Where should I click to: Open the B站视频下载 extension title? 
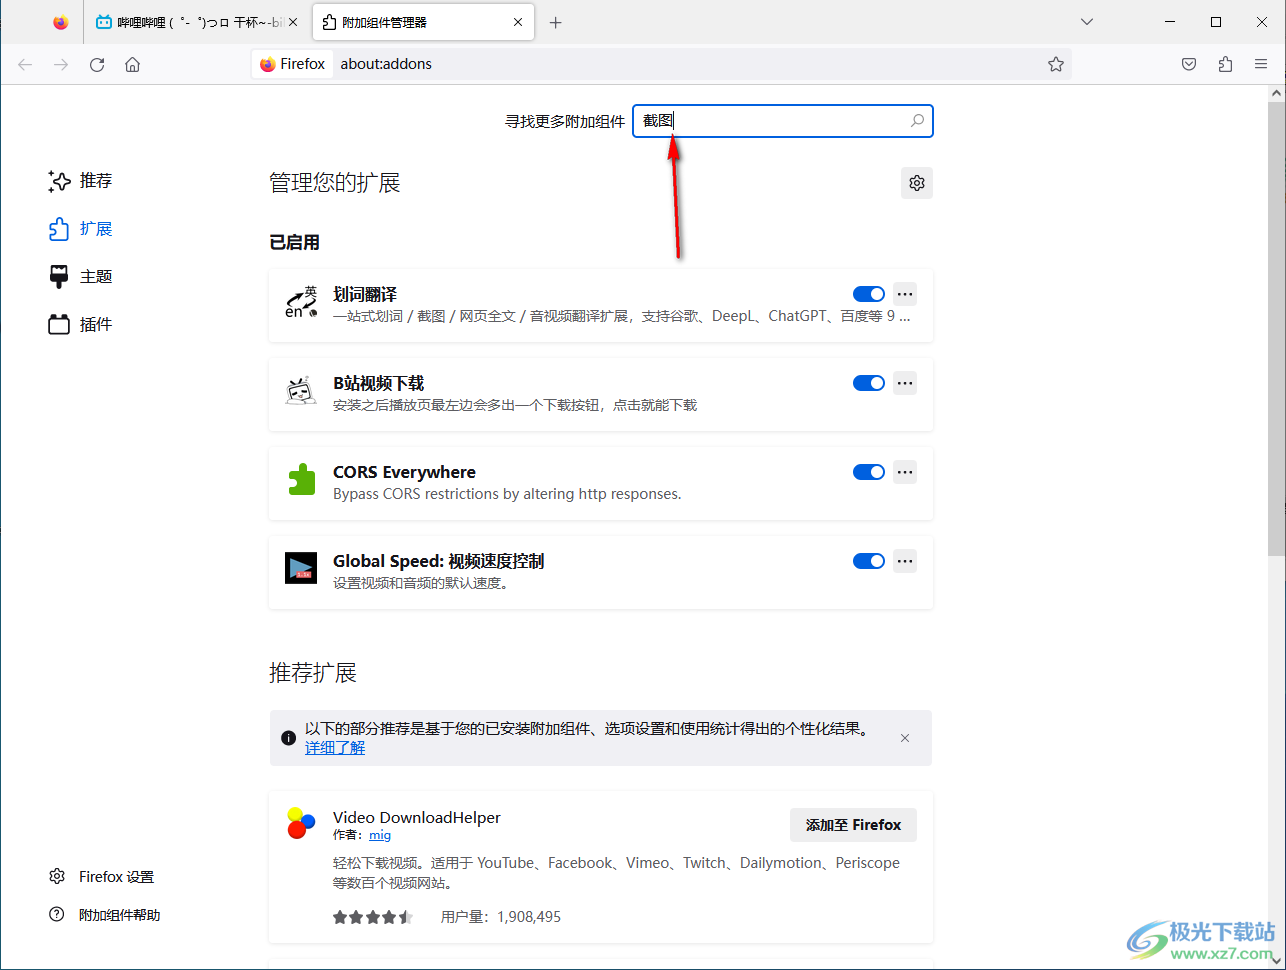pos(379,383)
